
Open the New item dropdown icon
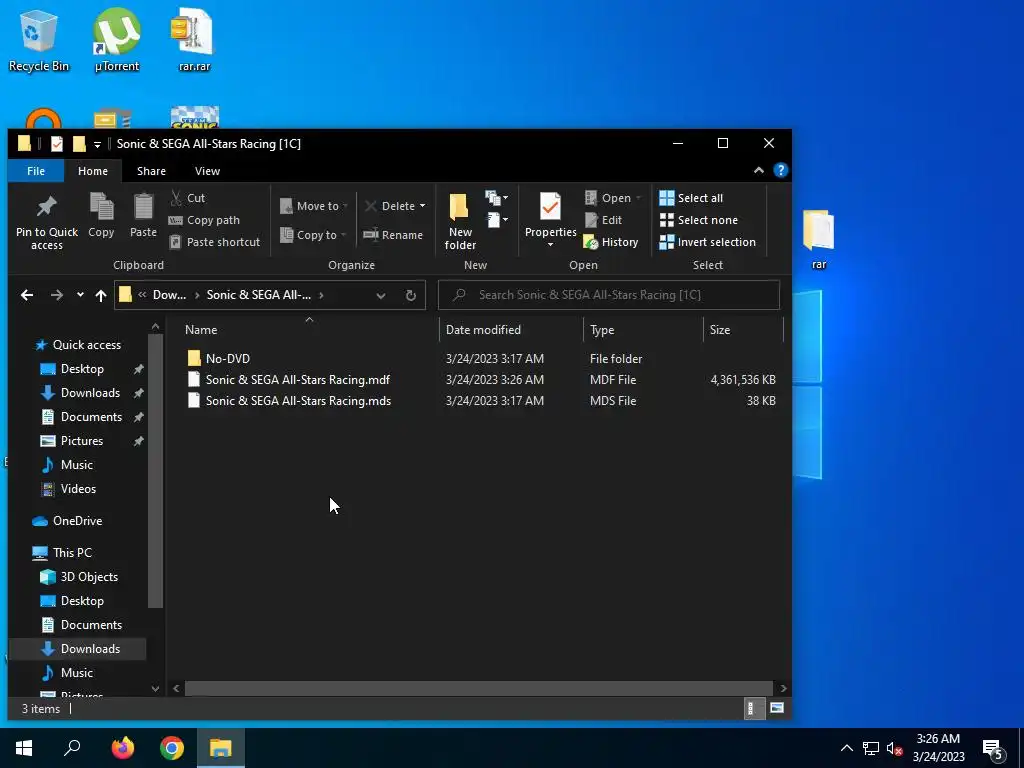coord(496,197)
